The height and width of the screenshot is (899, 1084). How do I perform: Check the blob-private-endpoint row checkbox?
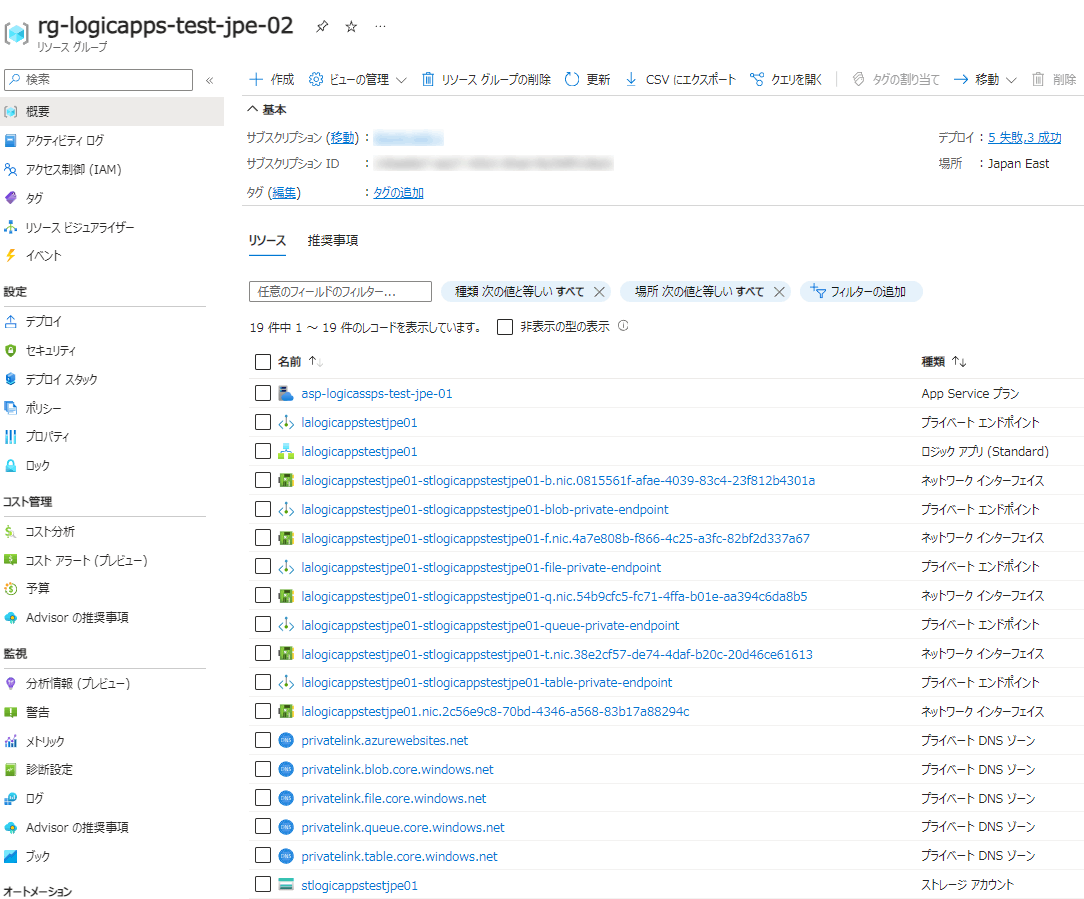pyautogui.click(x=263, y=509)
